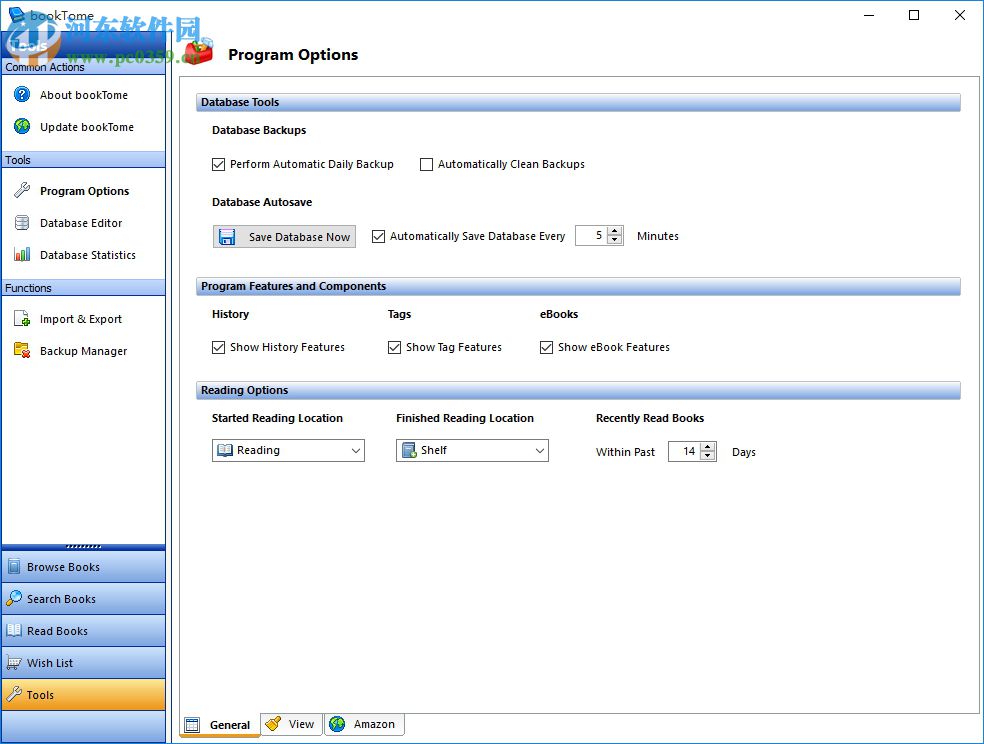Switch to the General tab
Image resolution: width=984 pixels, height=744 pixels.
tap(220, 725)
